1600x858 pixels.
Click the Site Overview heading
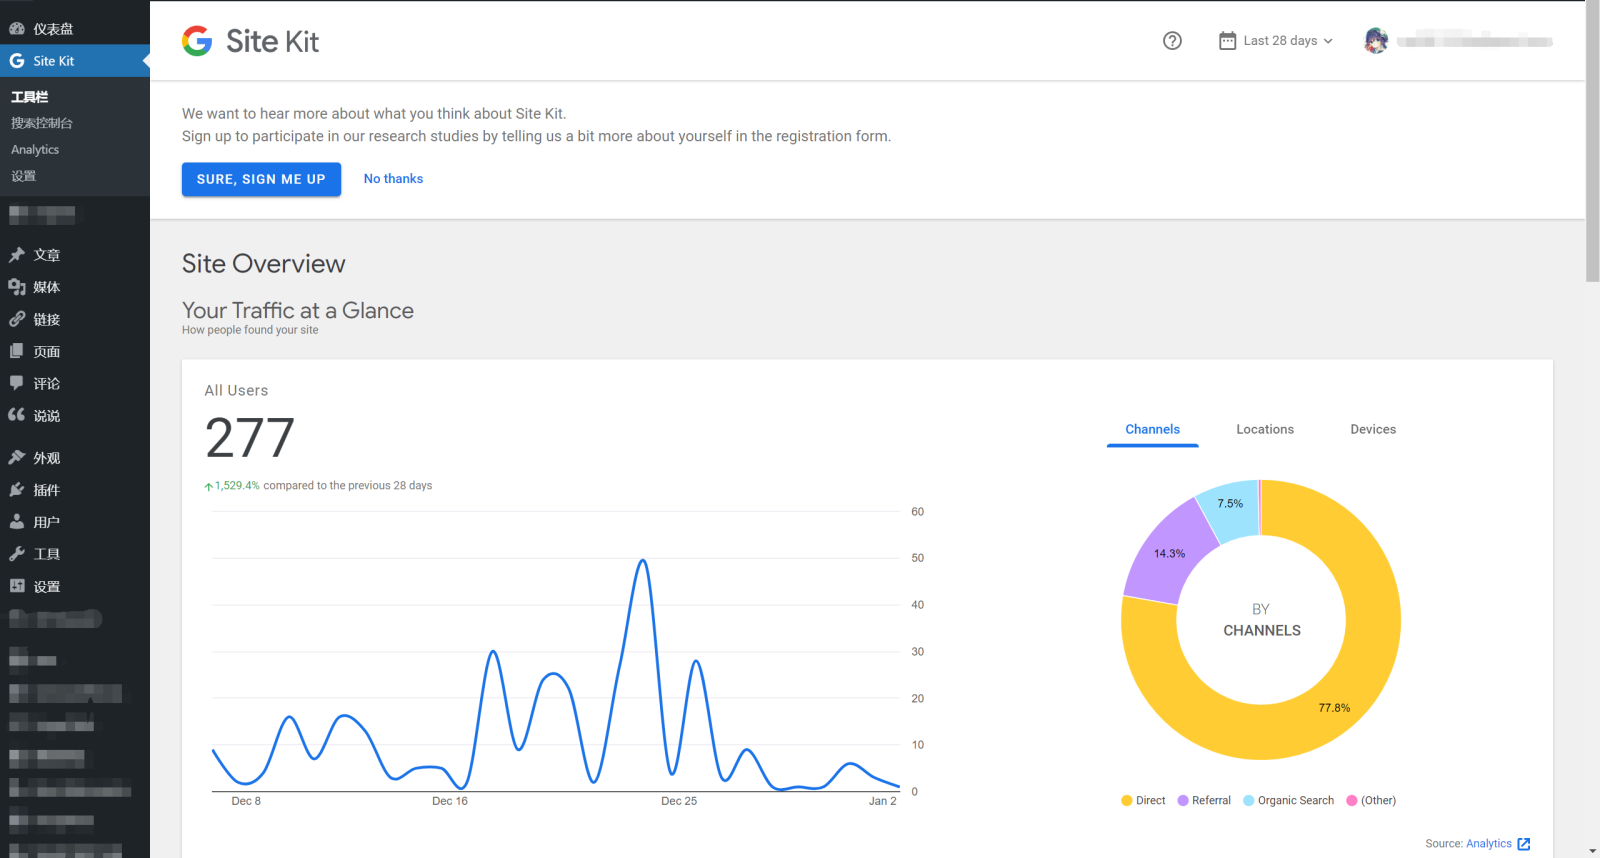tap(263, 264)
